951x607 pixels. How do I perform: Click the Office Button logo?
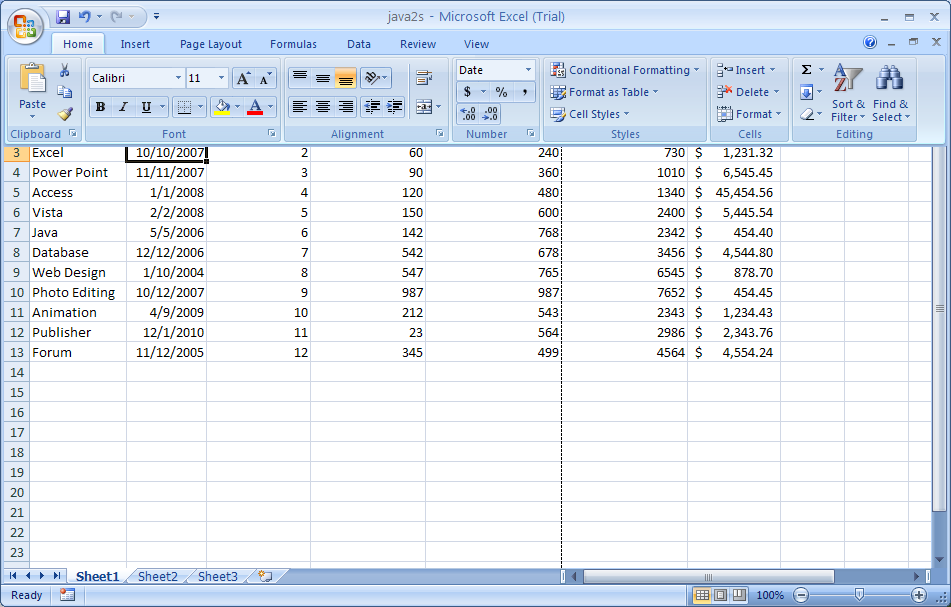tap(25, 27)
